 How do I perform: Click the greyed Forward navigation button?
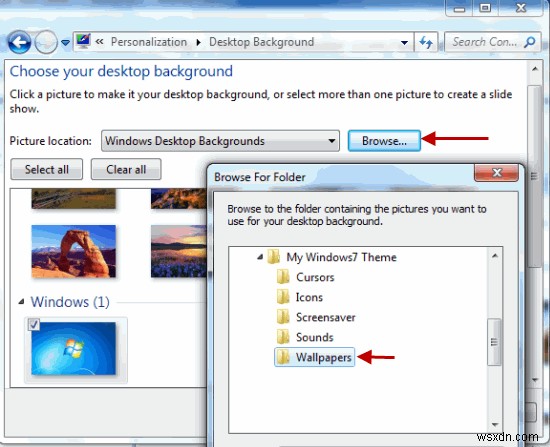pos(46,42)
